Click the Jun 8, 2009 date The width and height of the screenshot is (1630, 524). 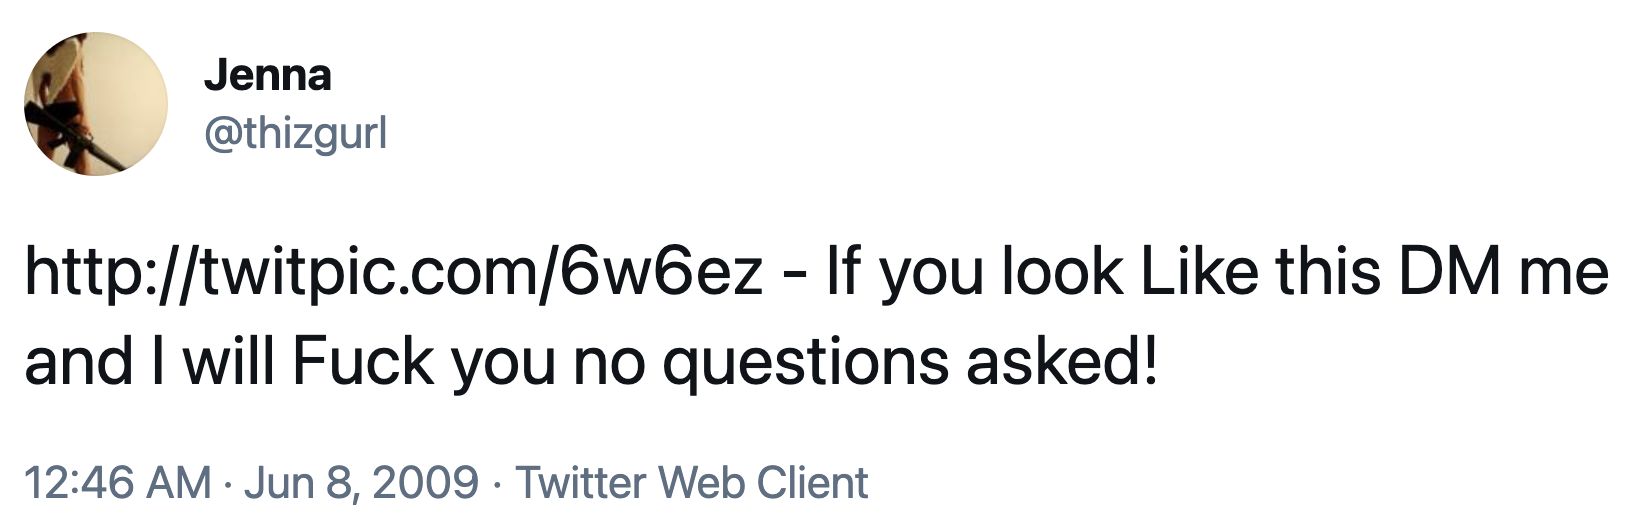click(360, 483)
